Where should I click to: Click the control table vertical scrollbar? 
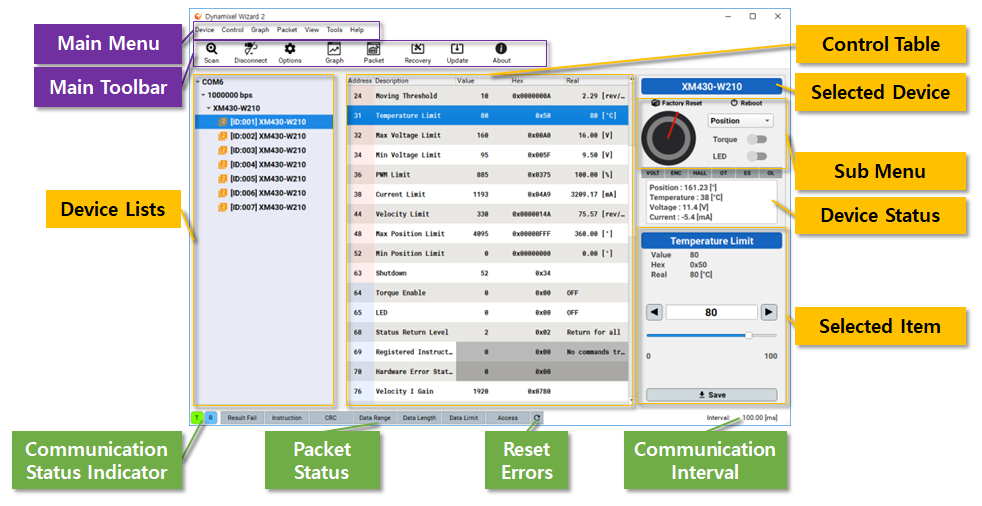(631, 241)
